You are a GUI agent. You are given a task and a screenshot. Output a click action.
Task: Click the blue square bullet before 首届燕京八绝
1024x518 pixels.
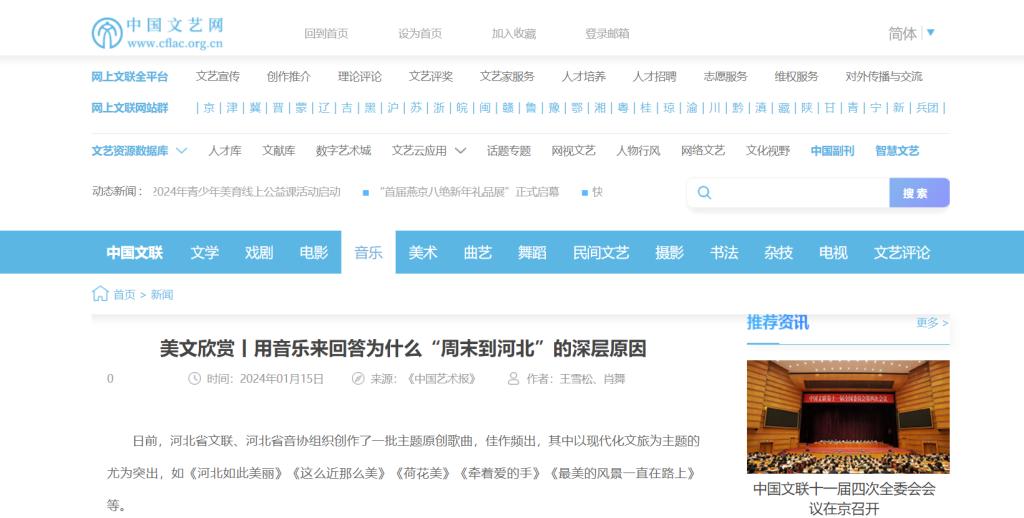366,192
